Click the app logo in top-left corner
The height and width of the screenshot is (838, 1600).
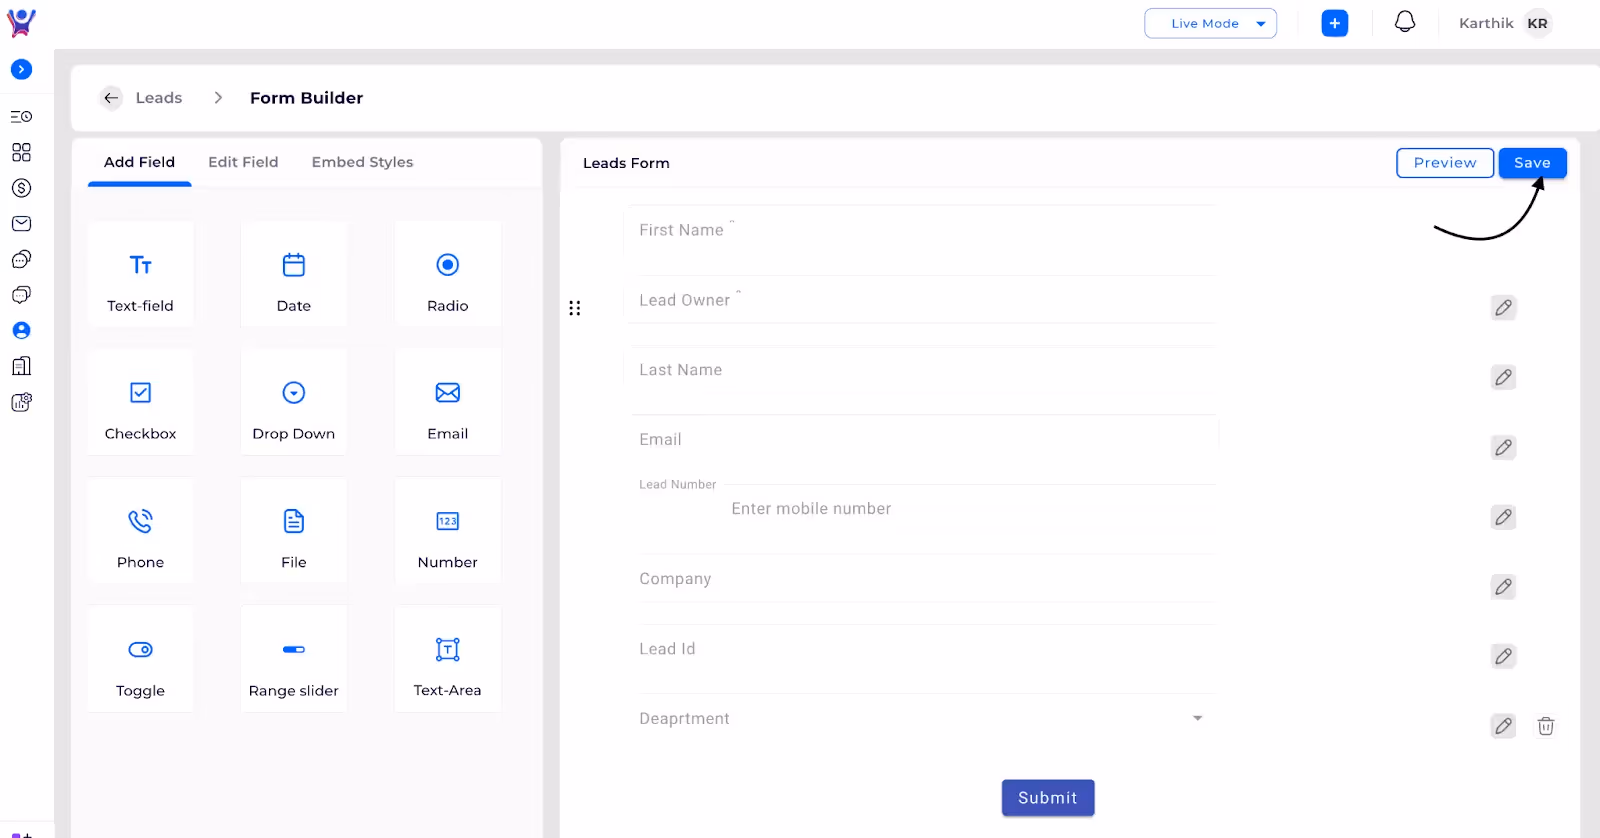21,22
